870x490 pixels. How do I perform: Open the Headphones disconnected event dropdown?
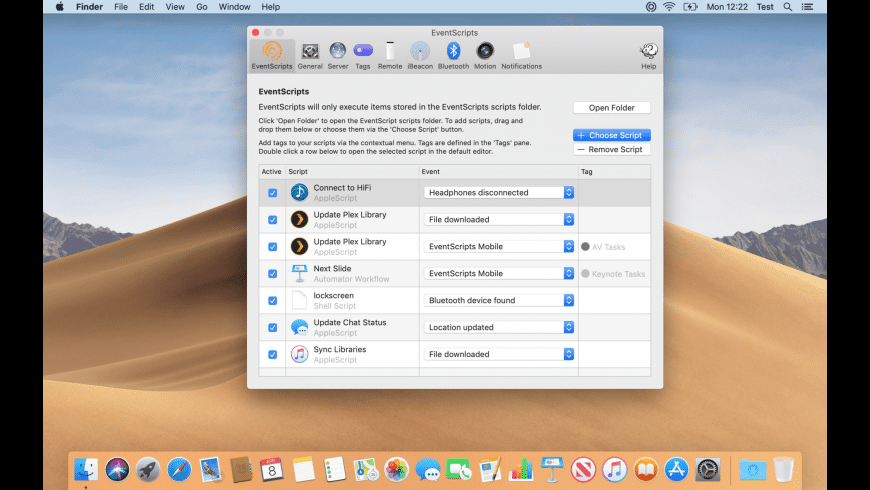coord(499,193)
